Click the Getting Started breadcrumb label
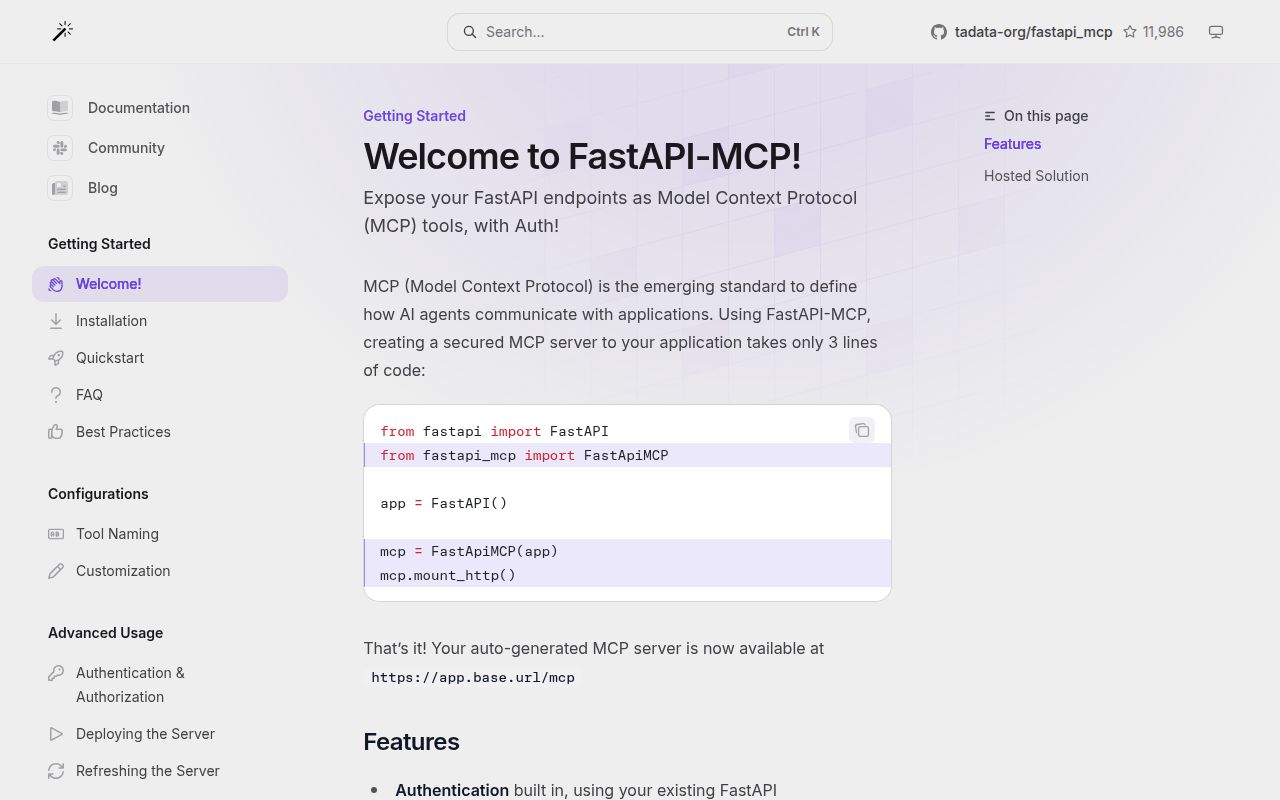The height and width of the screenshot is (800, 1280). pyautogui.click(x=414, y=116)
